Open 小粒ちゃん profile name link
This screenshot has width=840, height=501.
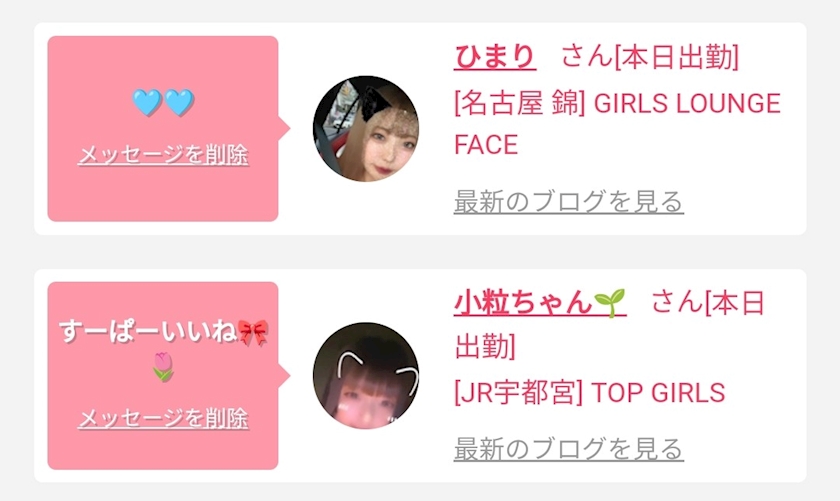tap(540, 303)
